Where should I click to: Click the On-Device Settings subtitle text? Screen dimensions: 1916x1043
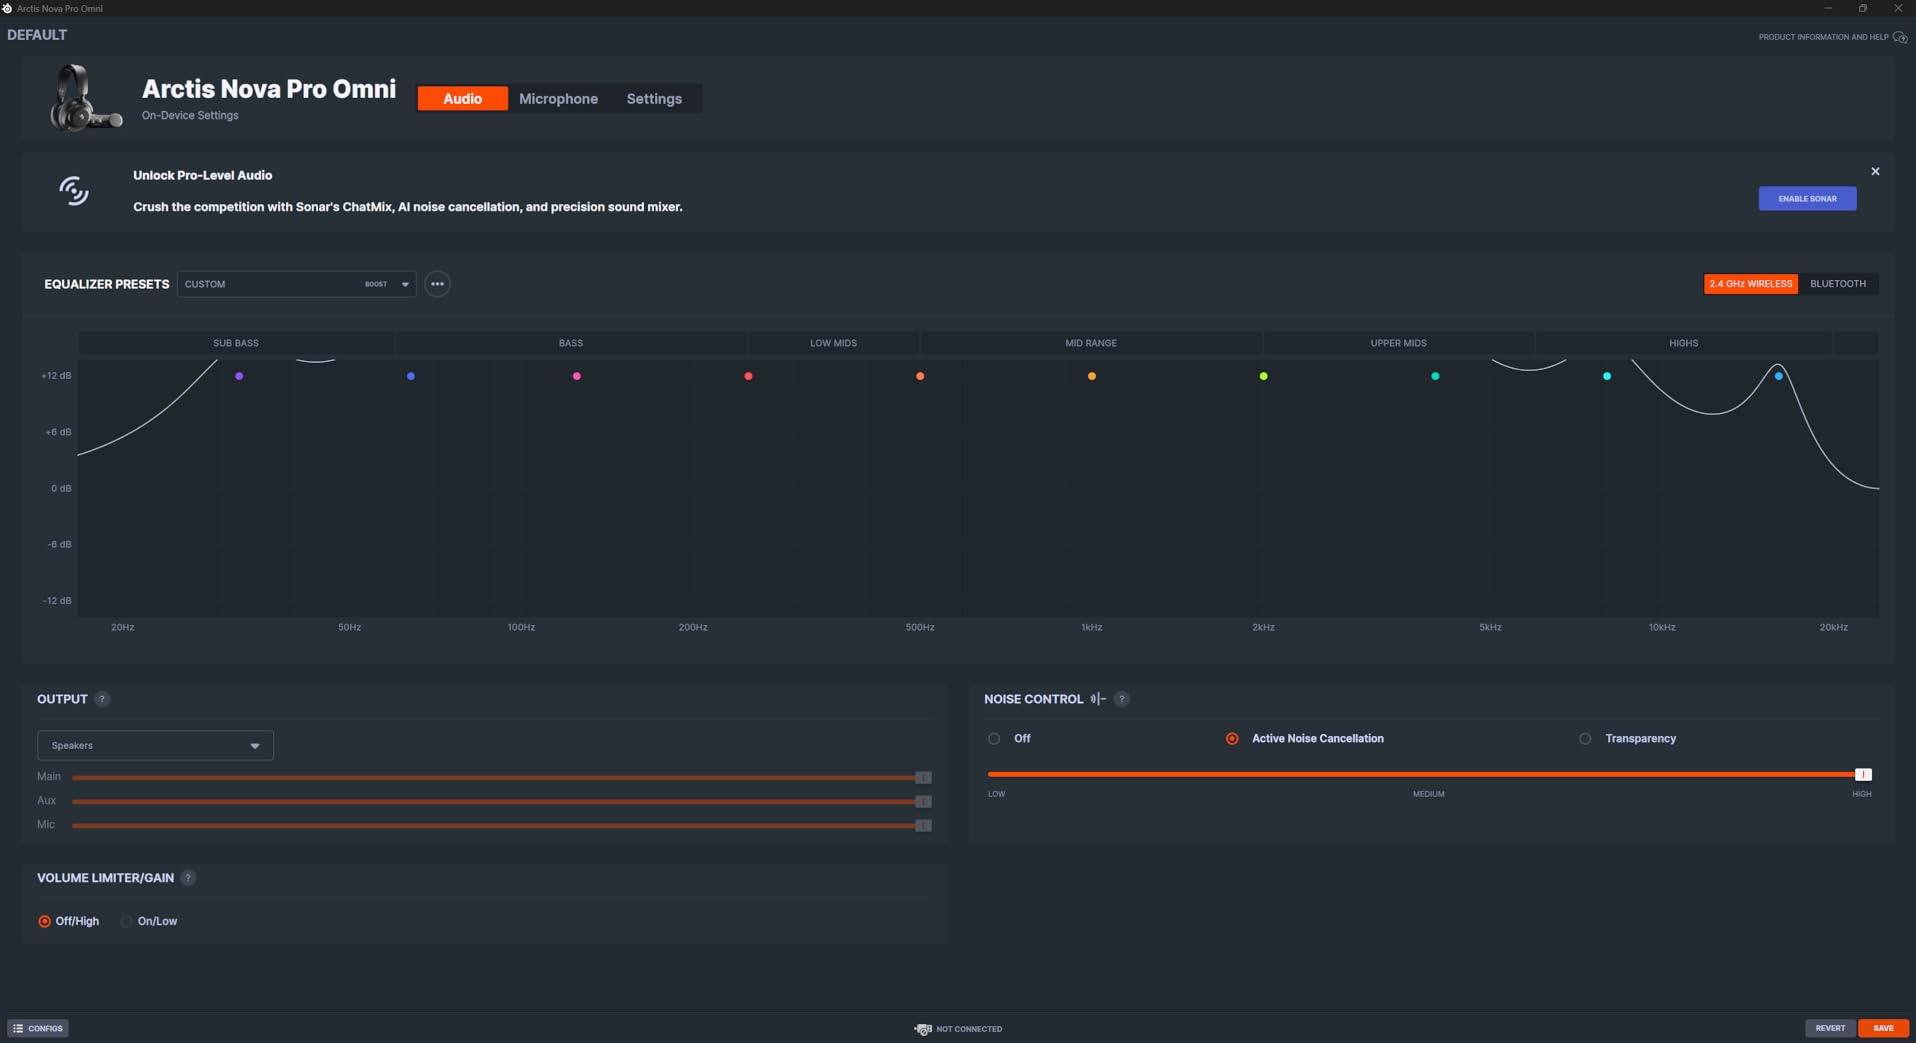pyautogui.click(x=190, y=115)
